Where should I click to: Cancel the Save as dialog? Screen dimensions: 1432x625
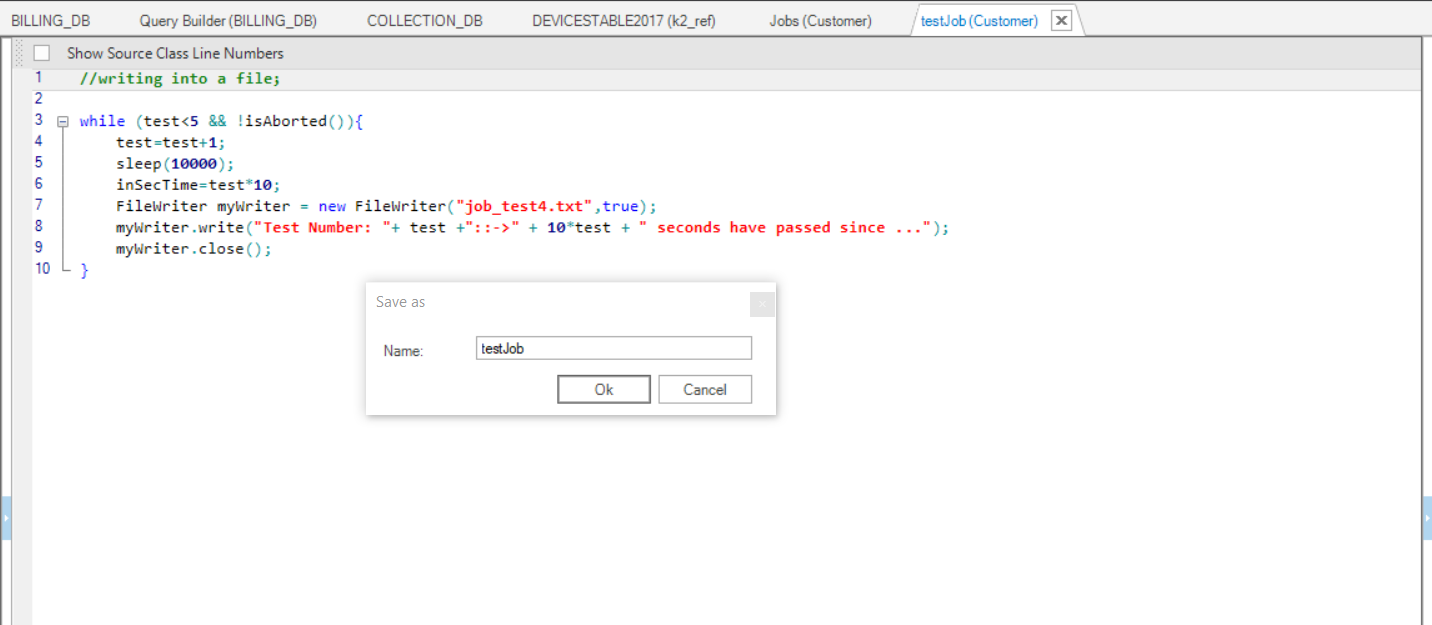pos(704,390)
